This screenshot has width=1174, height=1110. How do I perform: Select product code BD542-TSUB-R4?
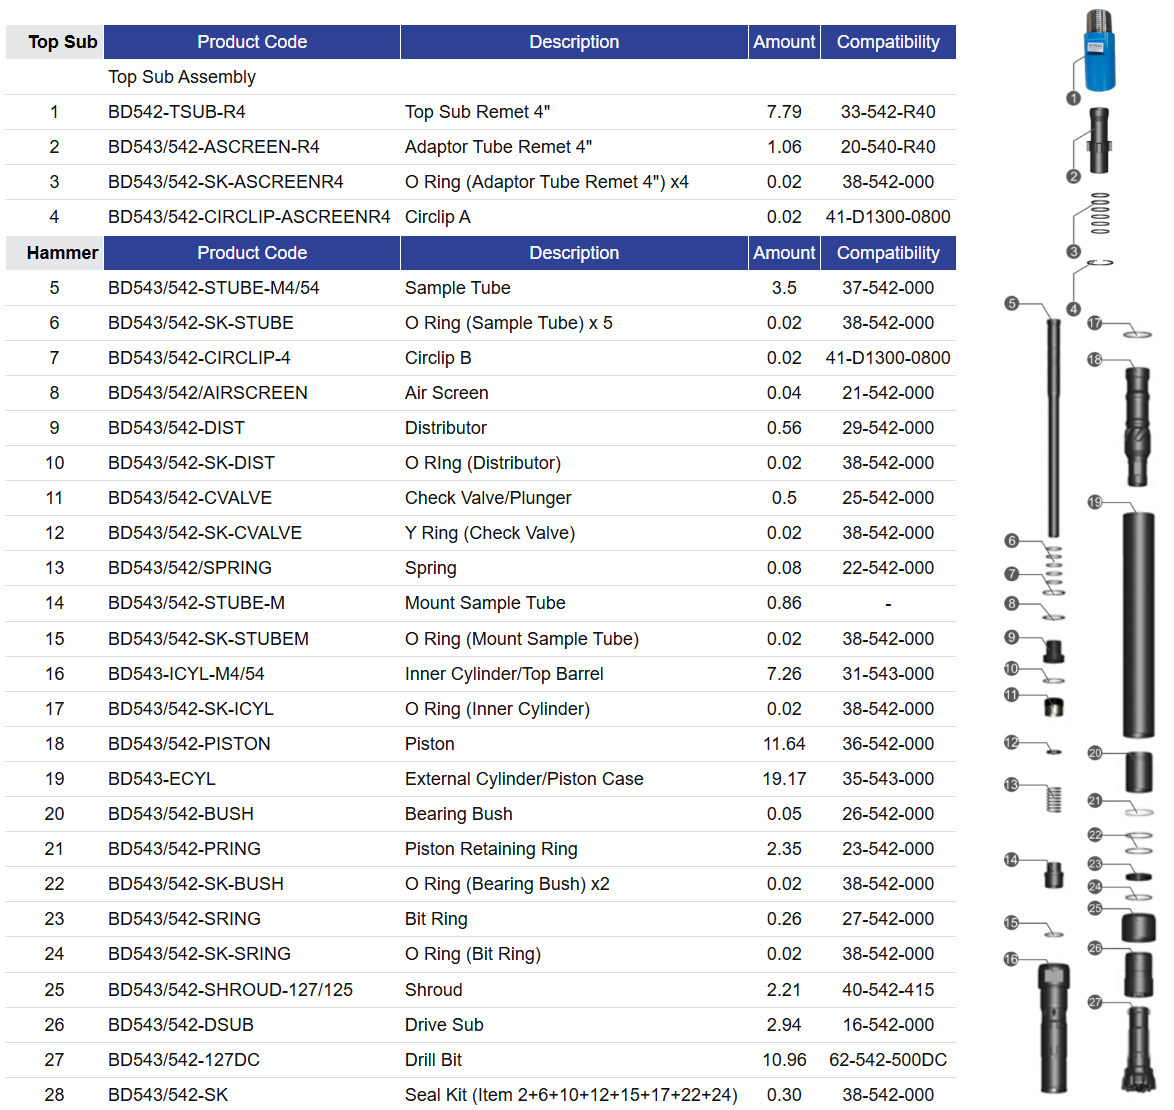coord(177,112)
